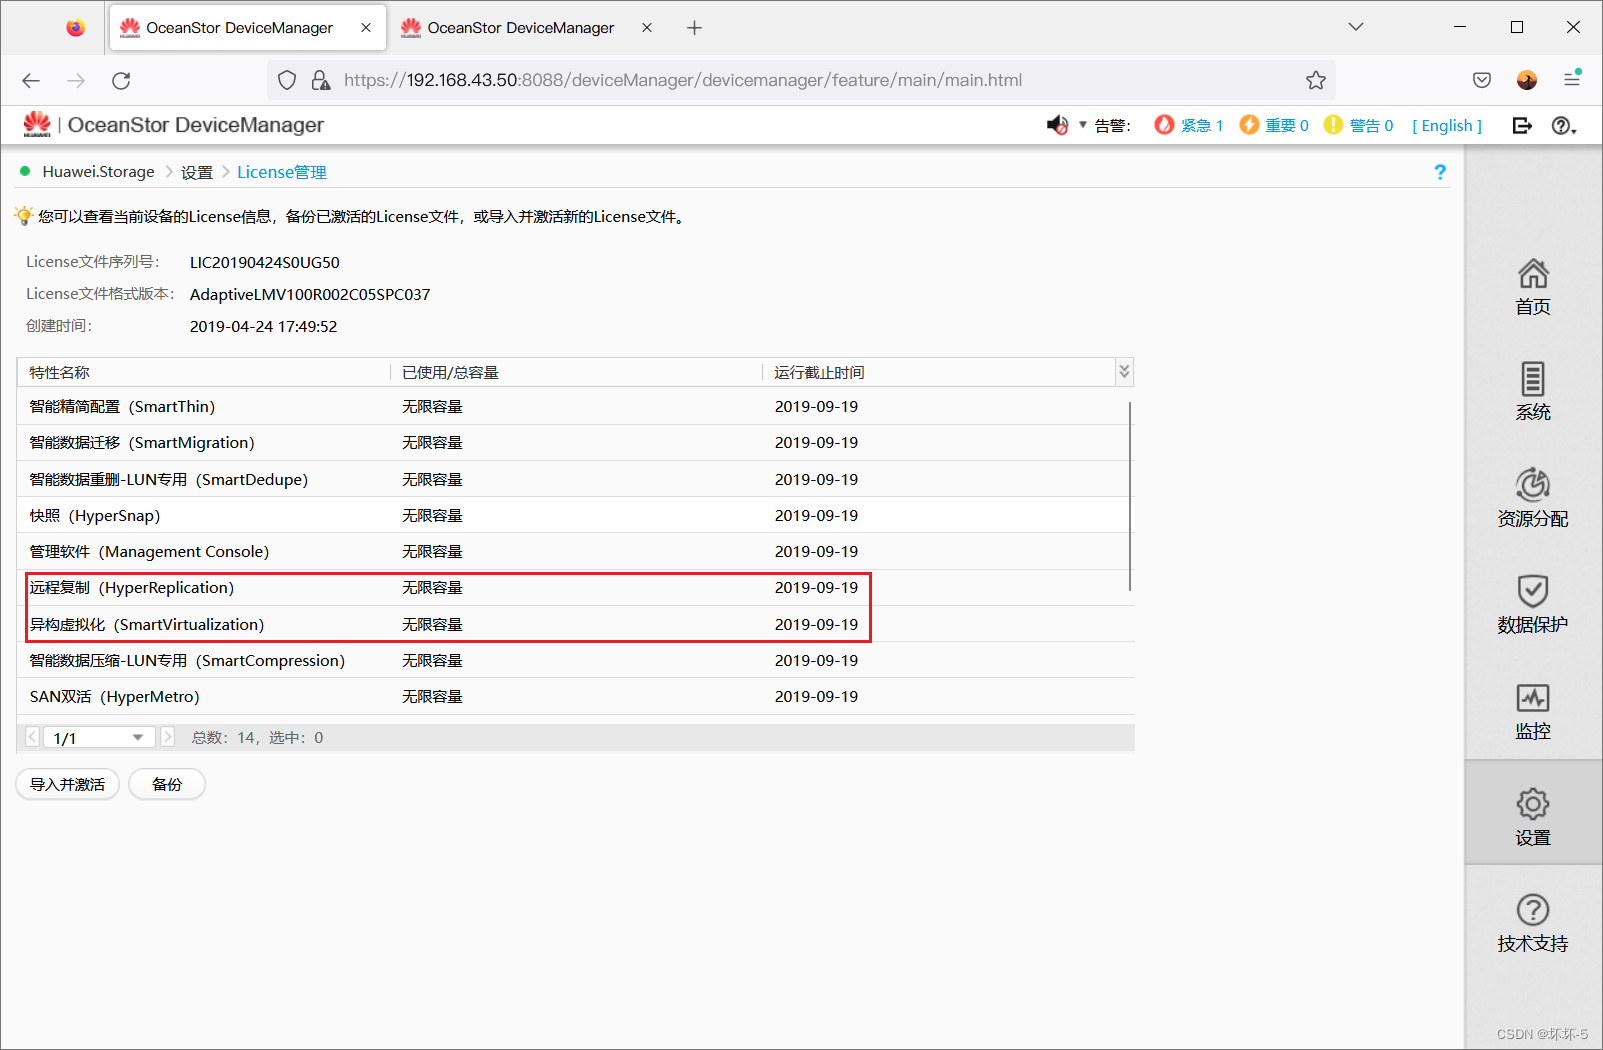Select the SAN双活 (HyperMetro) row
This screenshot has height=1050, width=1603.
[575, 696]
